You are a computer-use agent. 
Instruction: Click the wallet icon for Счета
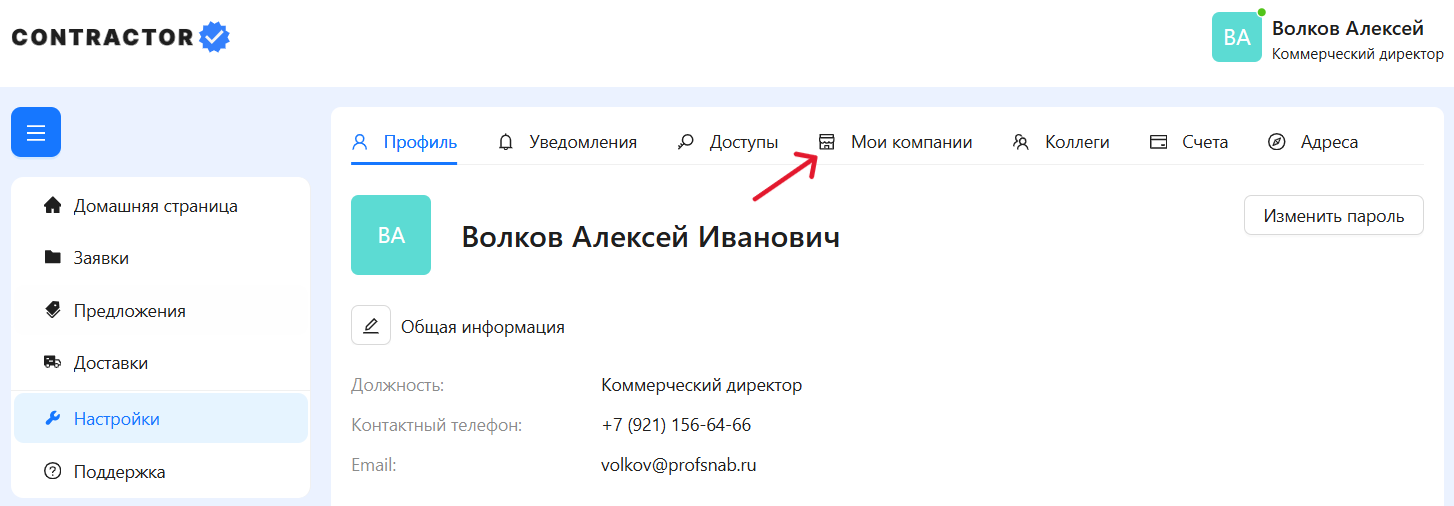point(1159,142)
